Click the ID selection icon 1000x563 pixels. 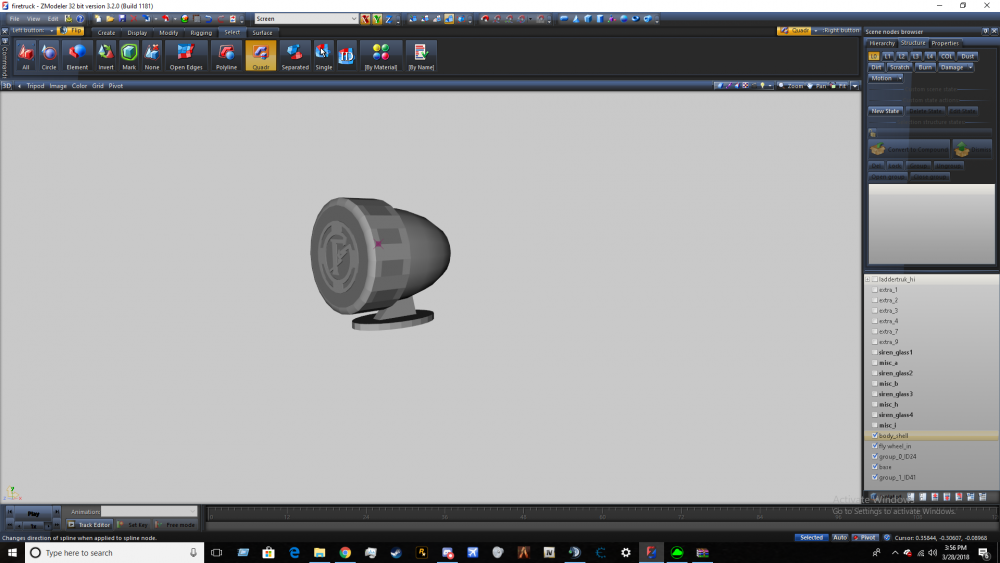(346, 56)
